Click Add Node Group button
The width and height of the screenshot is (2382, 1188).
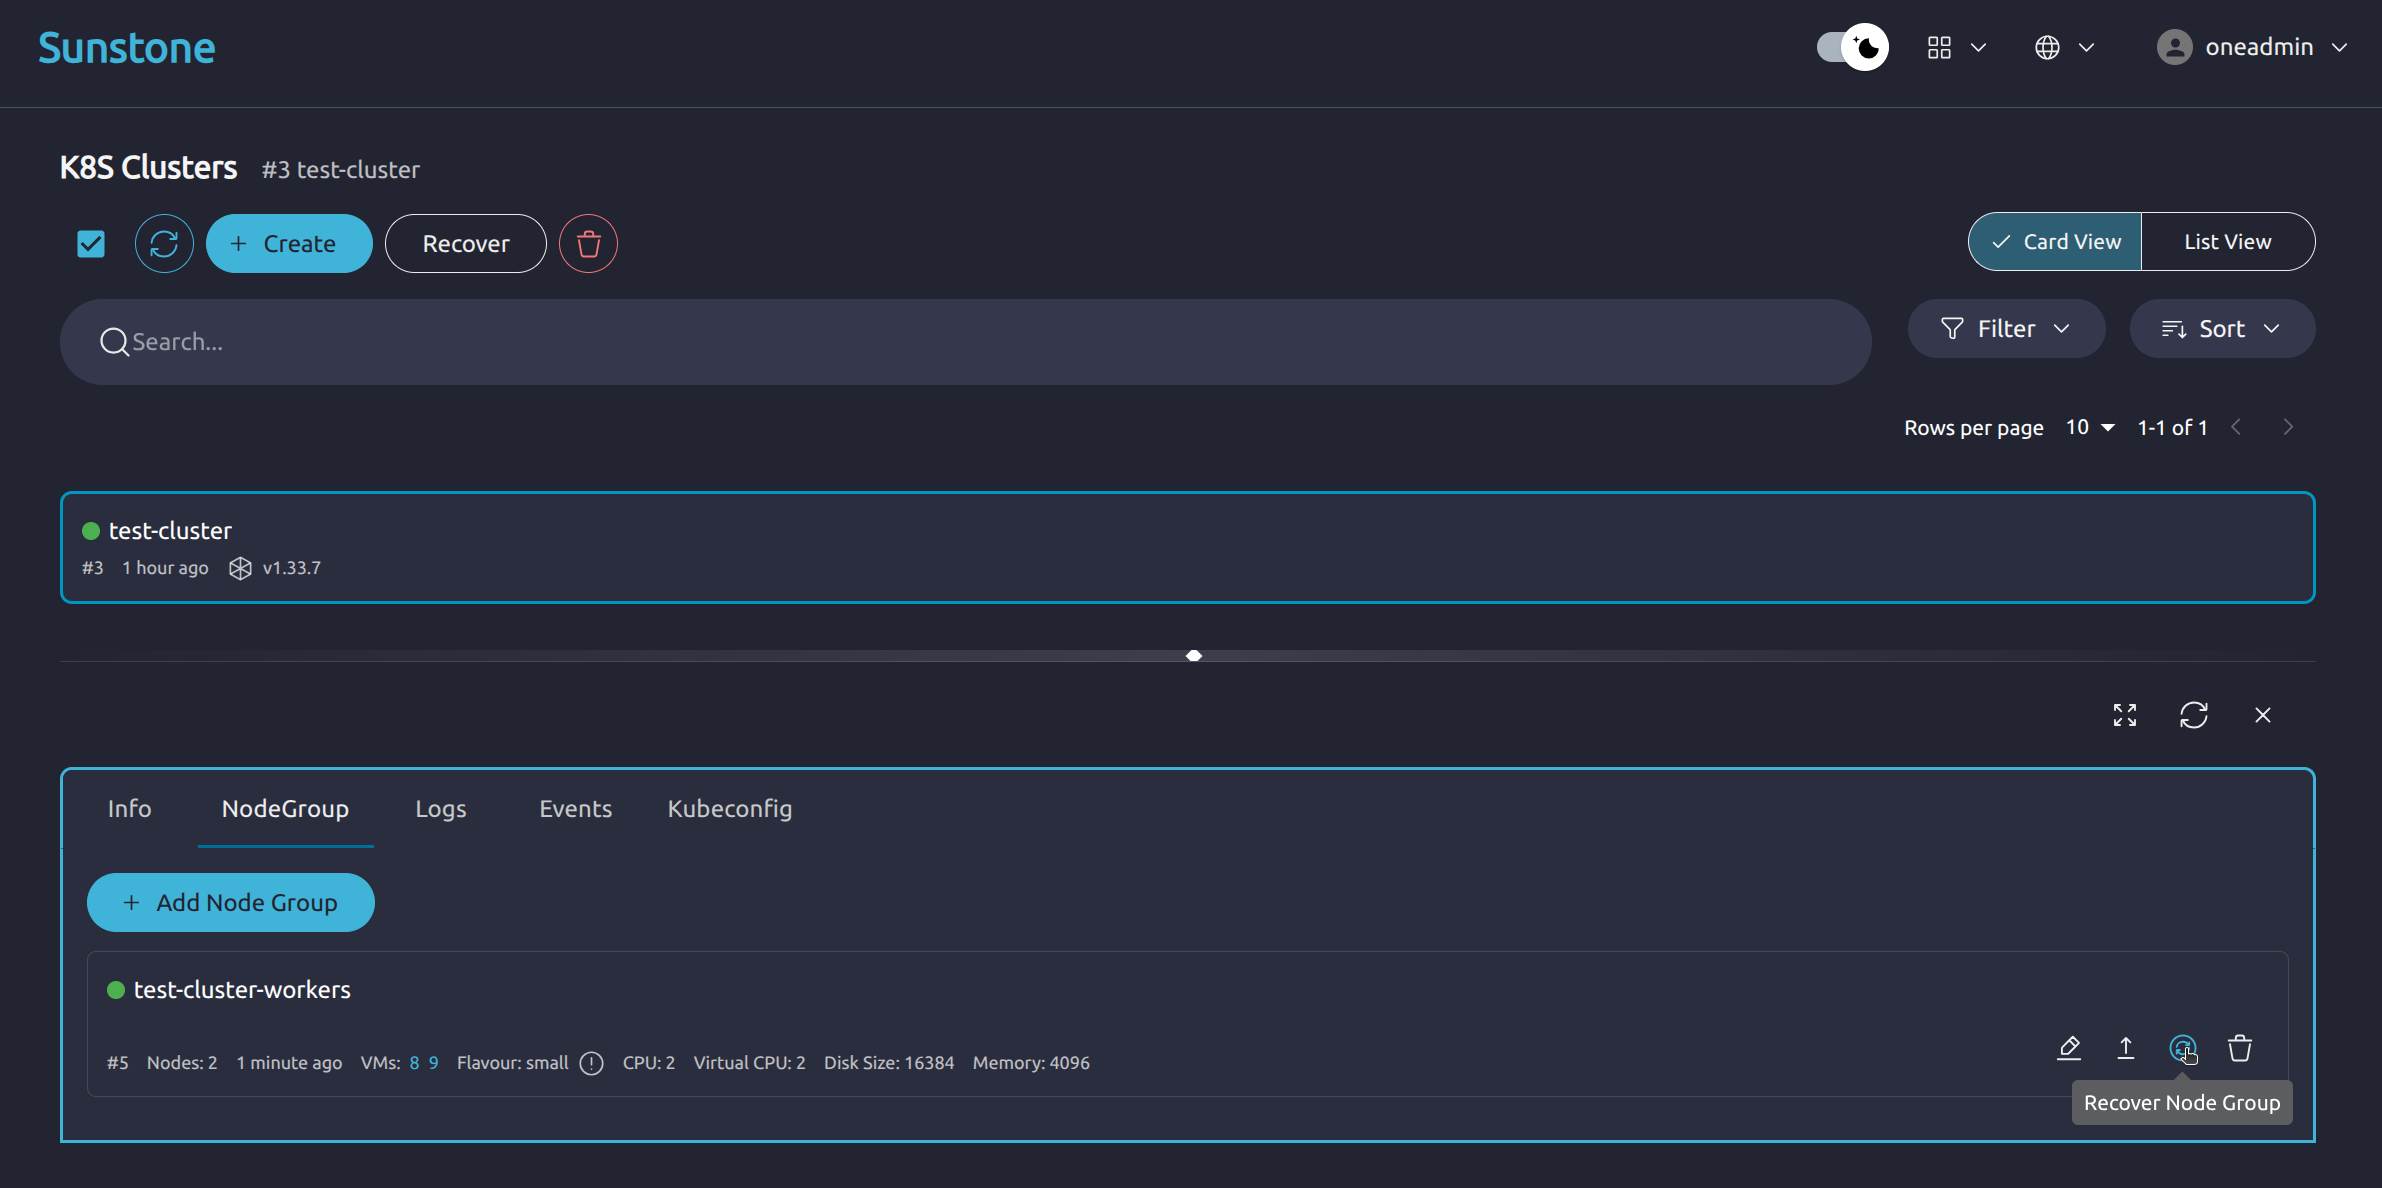231,902
